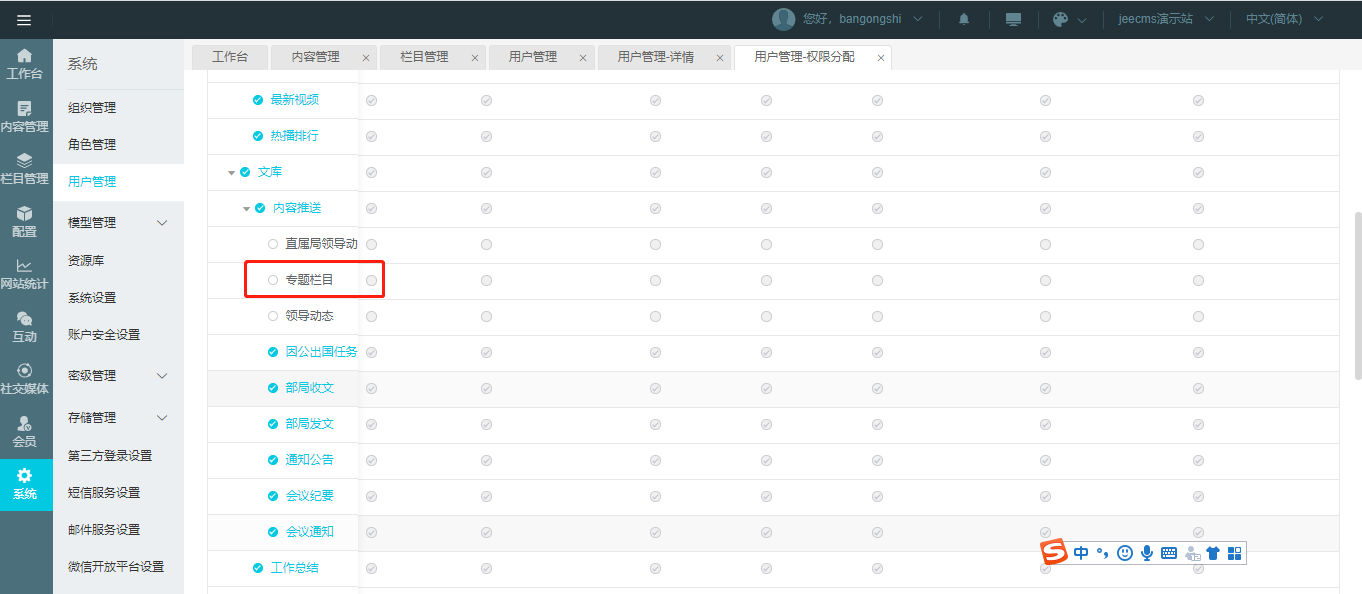1362x594 pixels.
Task: Open the 网站统计 sidebar section
Action: tap(25, 273)
